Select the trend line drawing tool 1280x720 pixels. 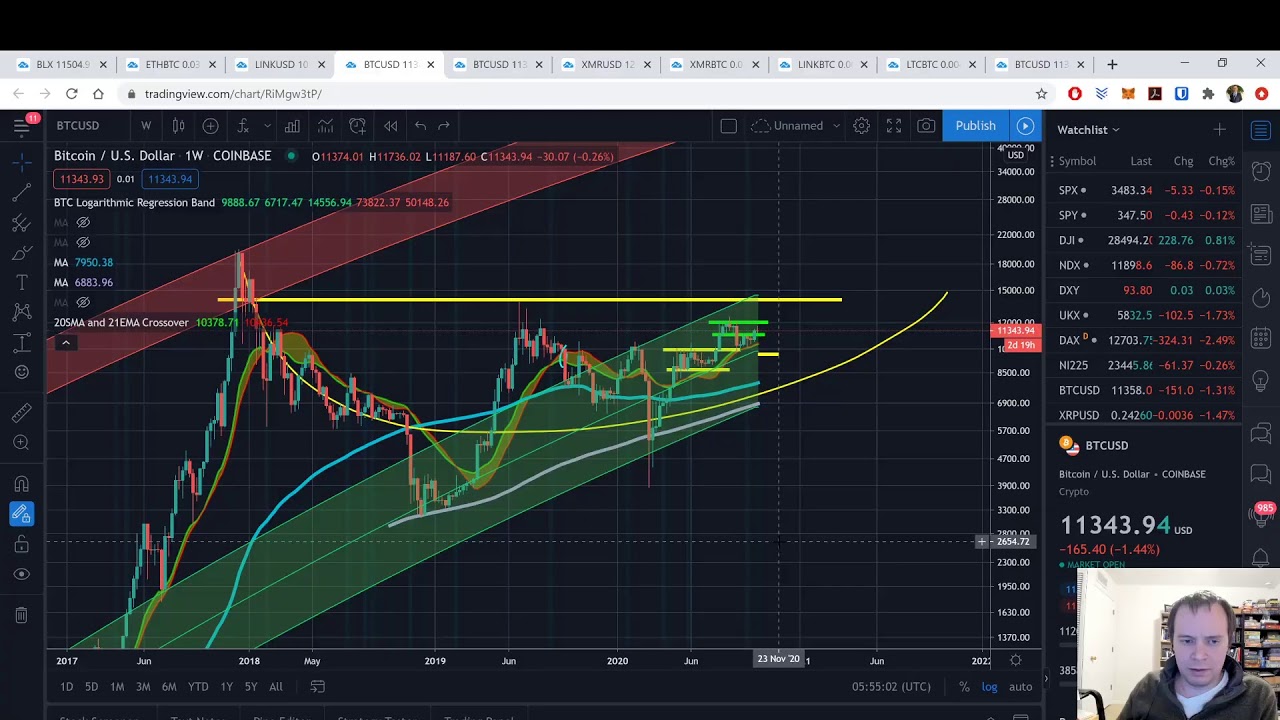point(21,191)
